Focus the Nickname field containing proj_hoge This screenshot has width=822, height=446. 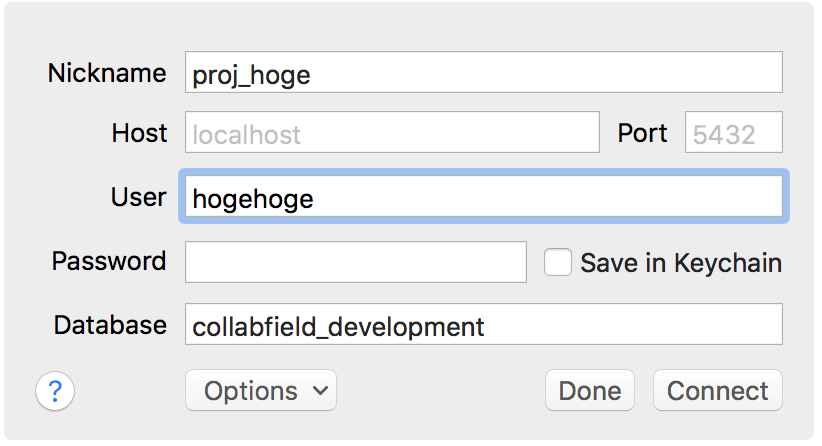(x=483, y=74)
